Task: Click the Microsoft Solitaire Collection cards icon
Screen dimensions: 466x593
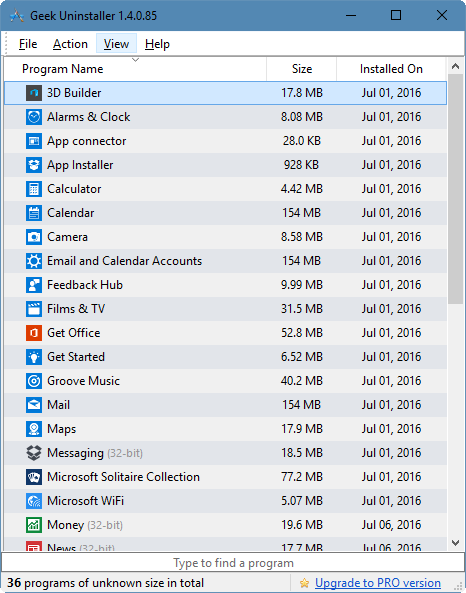Action: (x=34, y=477)
